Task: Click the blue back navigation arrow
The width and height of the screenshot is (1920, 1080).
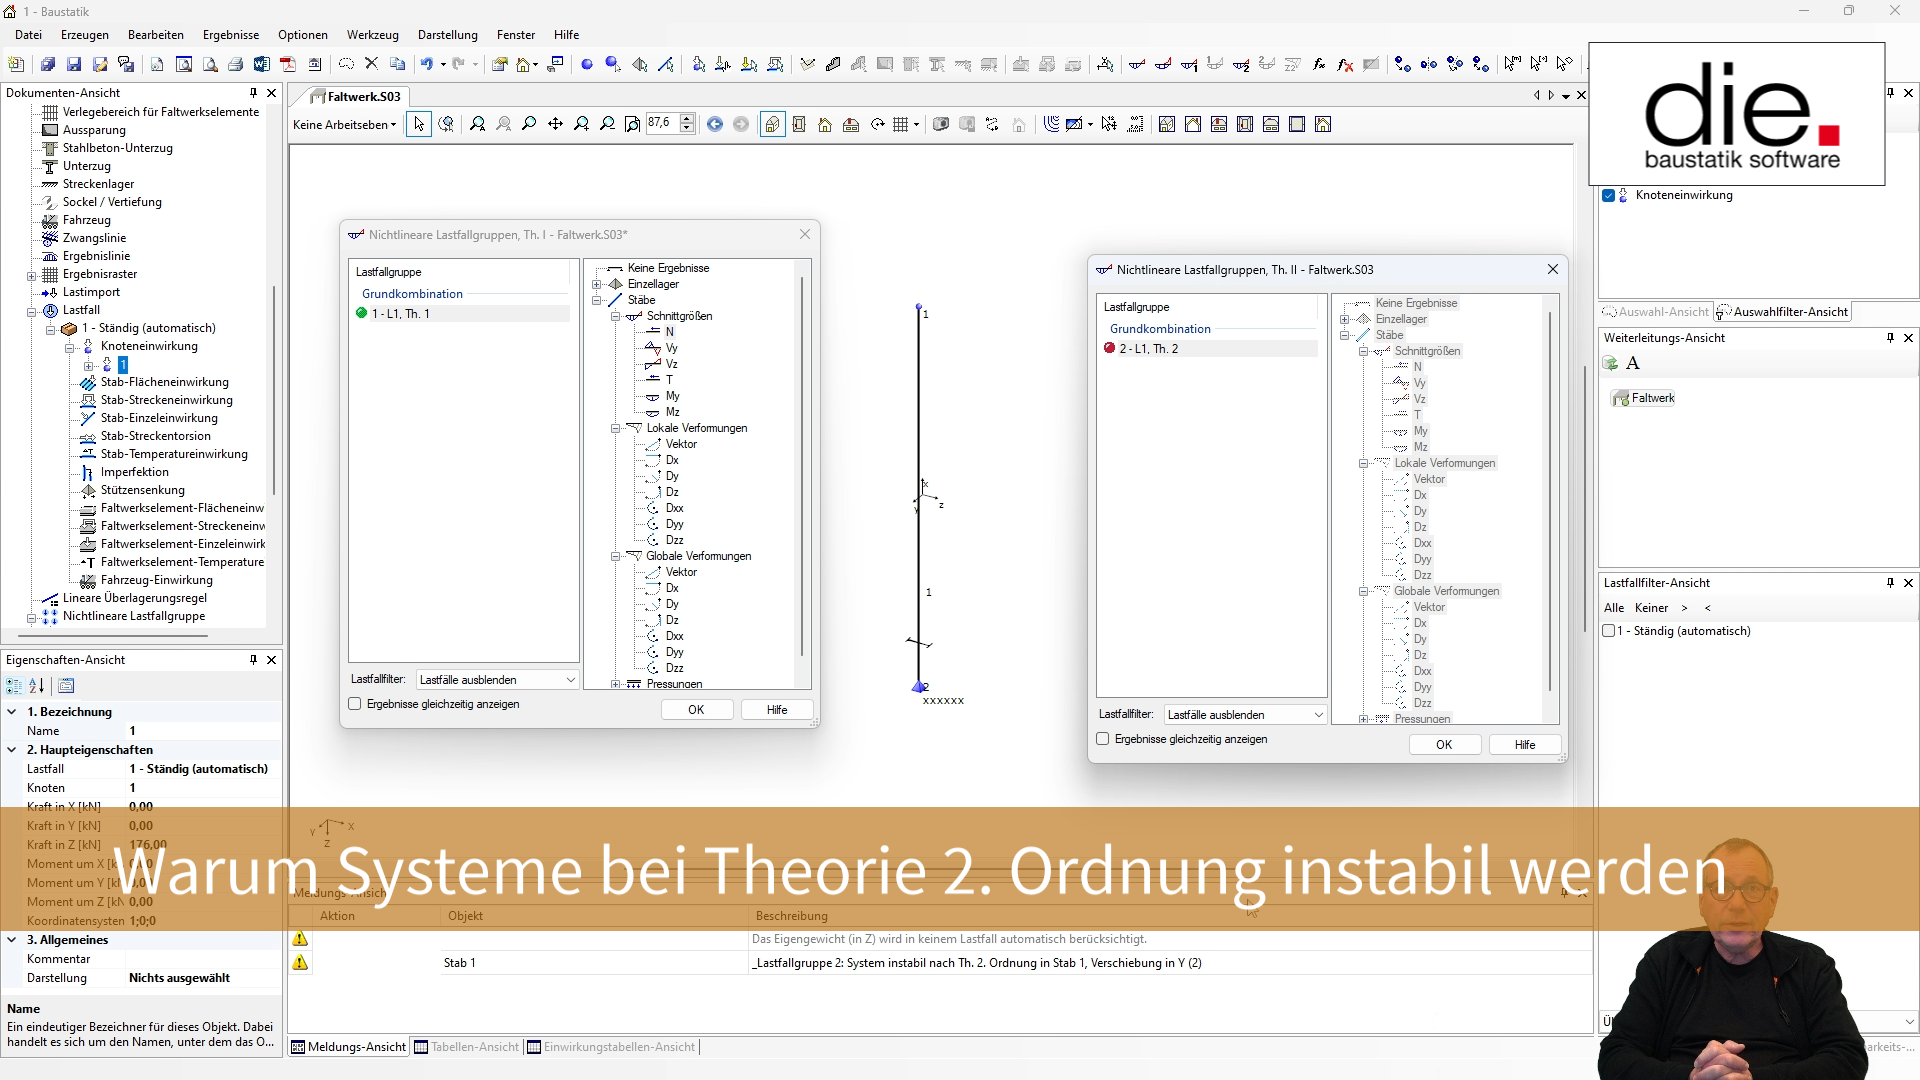Action: point(715,124)
